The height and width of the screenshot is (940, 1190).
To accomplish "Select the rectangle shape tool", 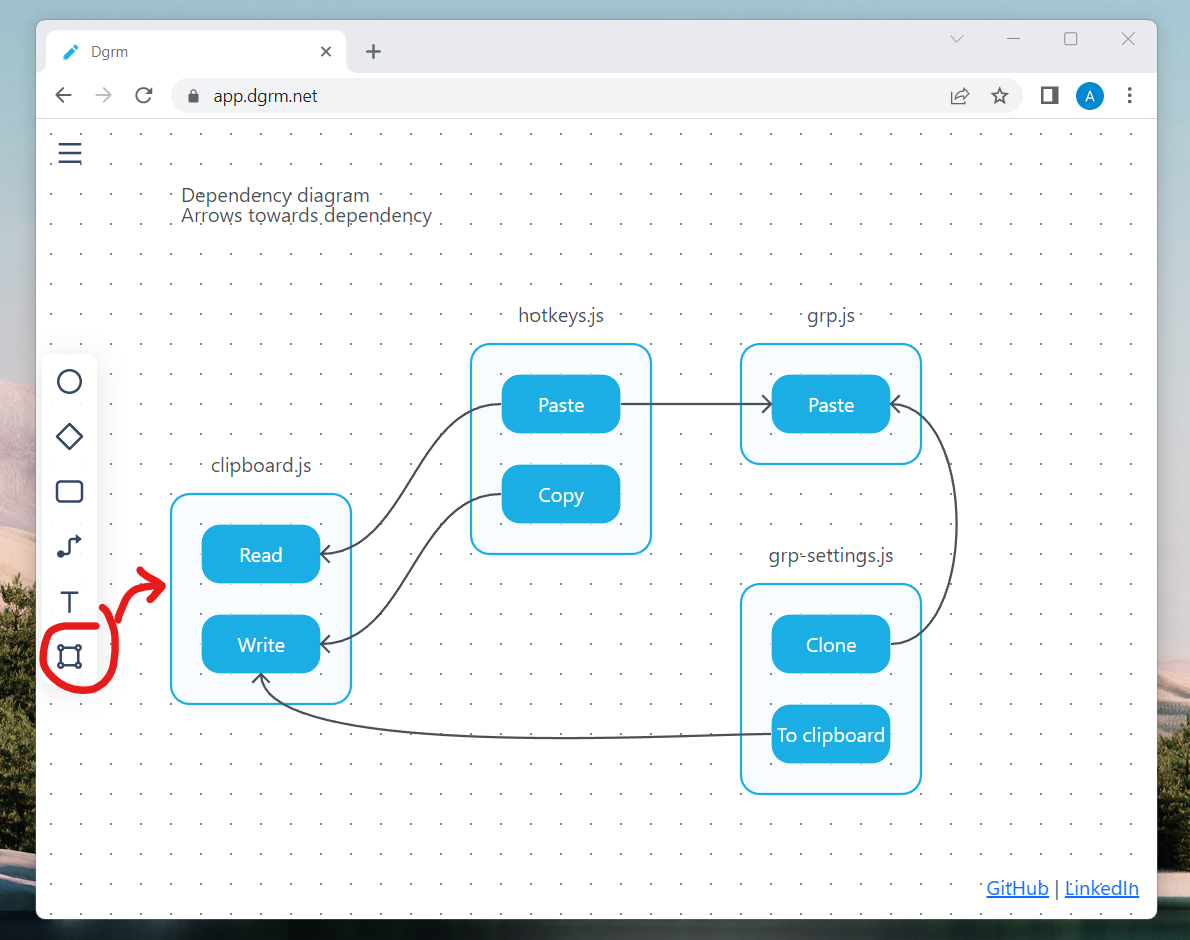I will pos(69,491).
